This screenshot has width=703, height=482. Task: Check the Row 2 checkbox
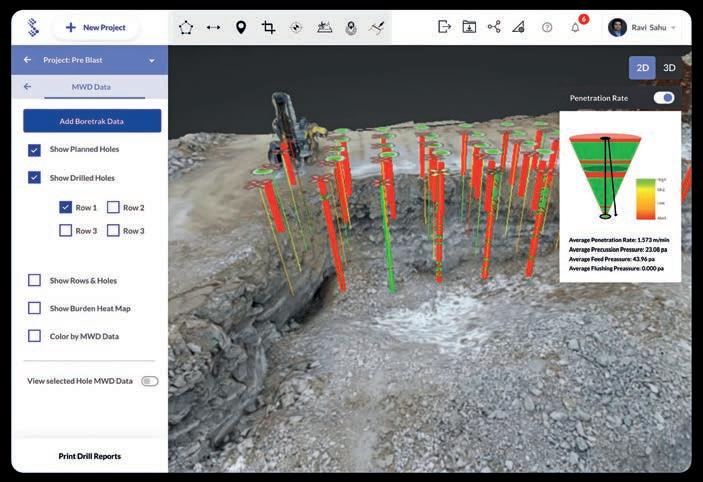[113, 207]
